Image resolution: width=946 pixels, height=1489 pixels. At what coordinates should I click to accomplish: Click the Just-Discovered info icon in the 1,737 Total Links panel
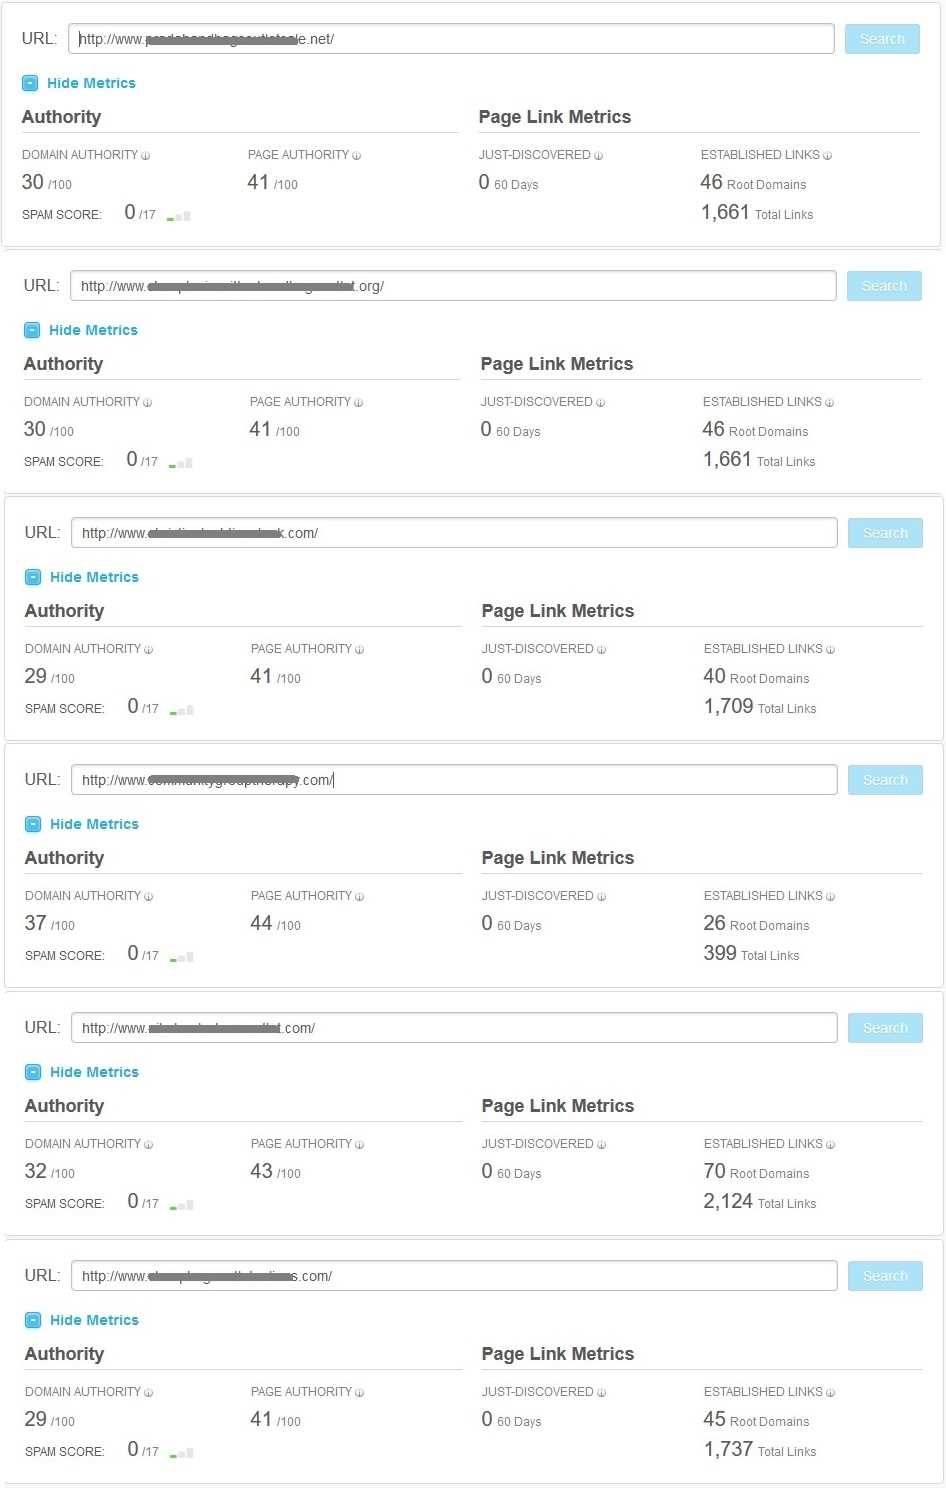click(x=602, y=1393)
